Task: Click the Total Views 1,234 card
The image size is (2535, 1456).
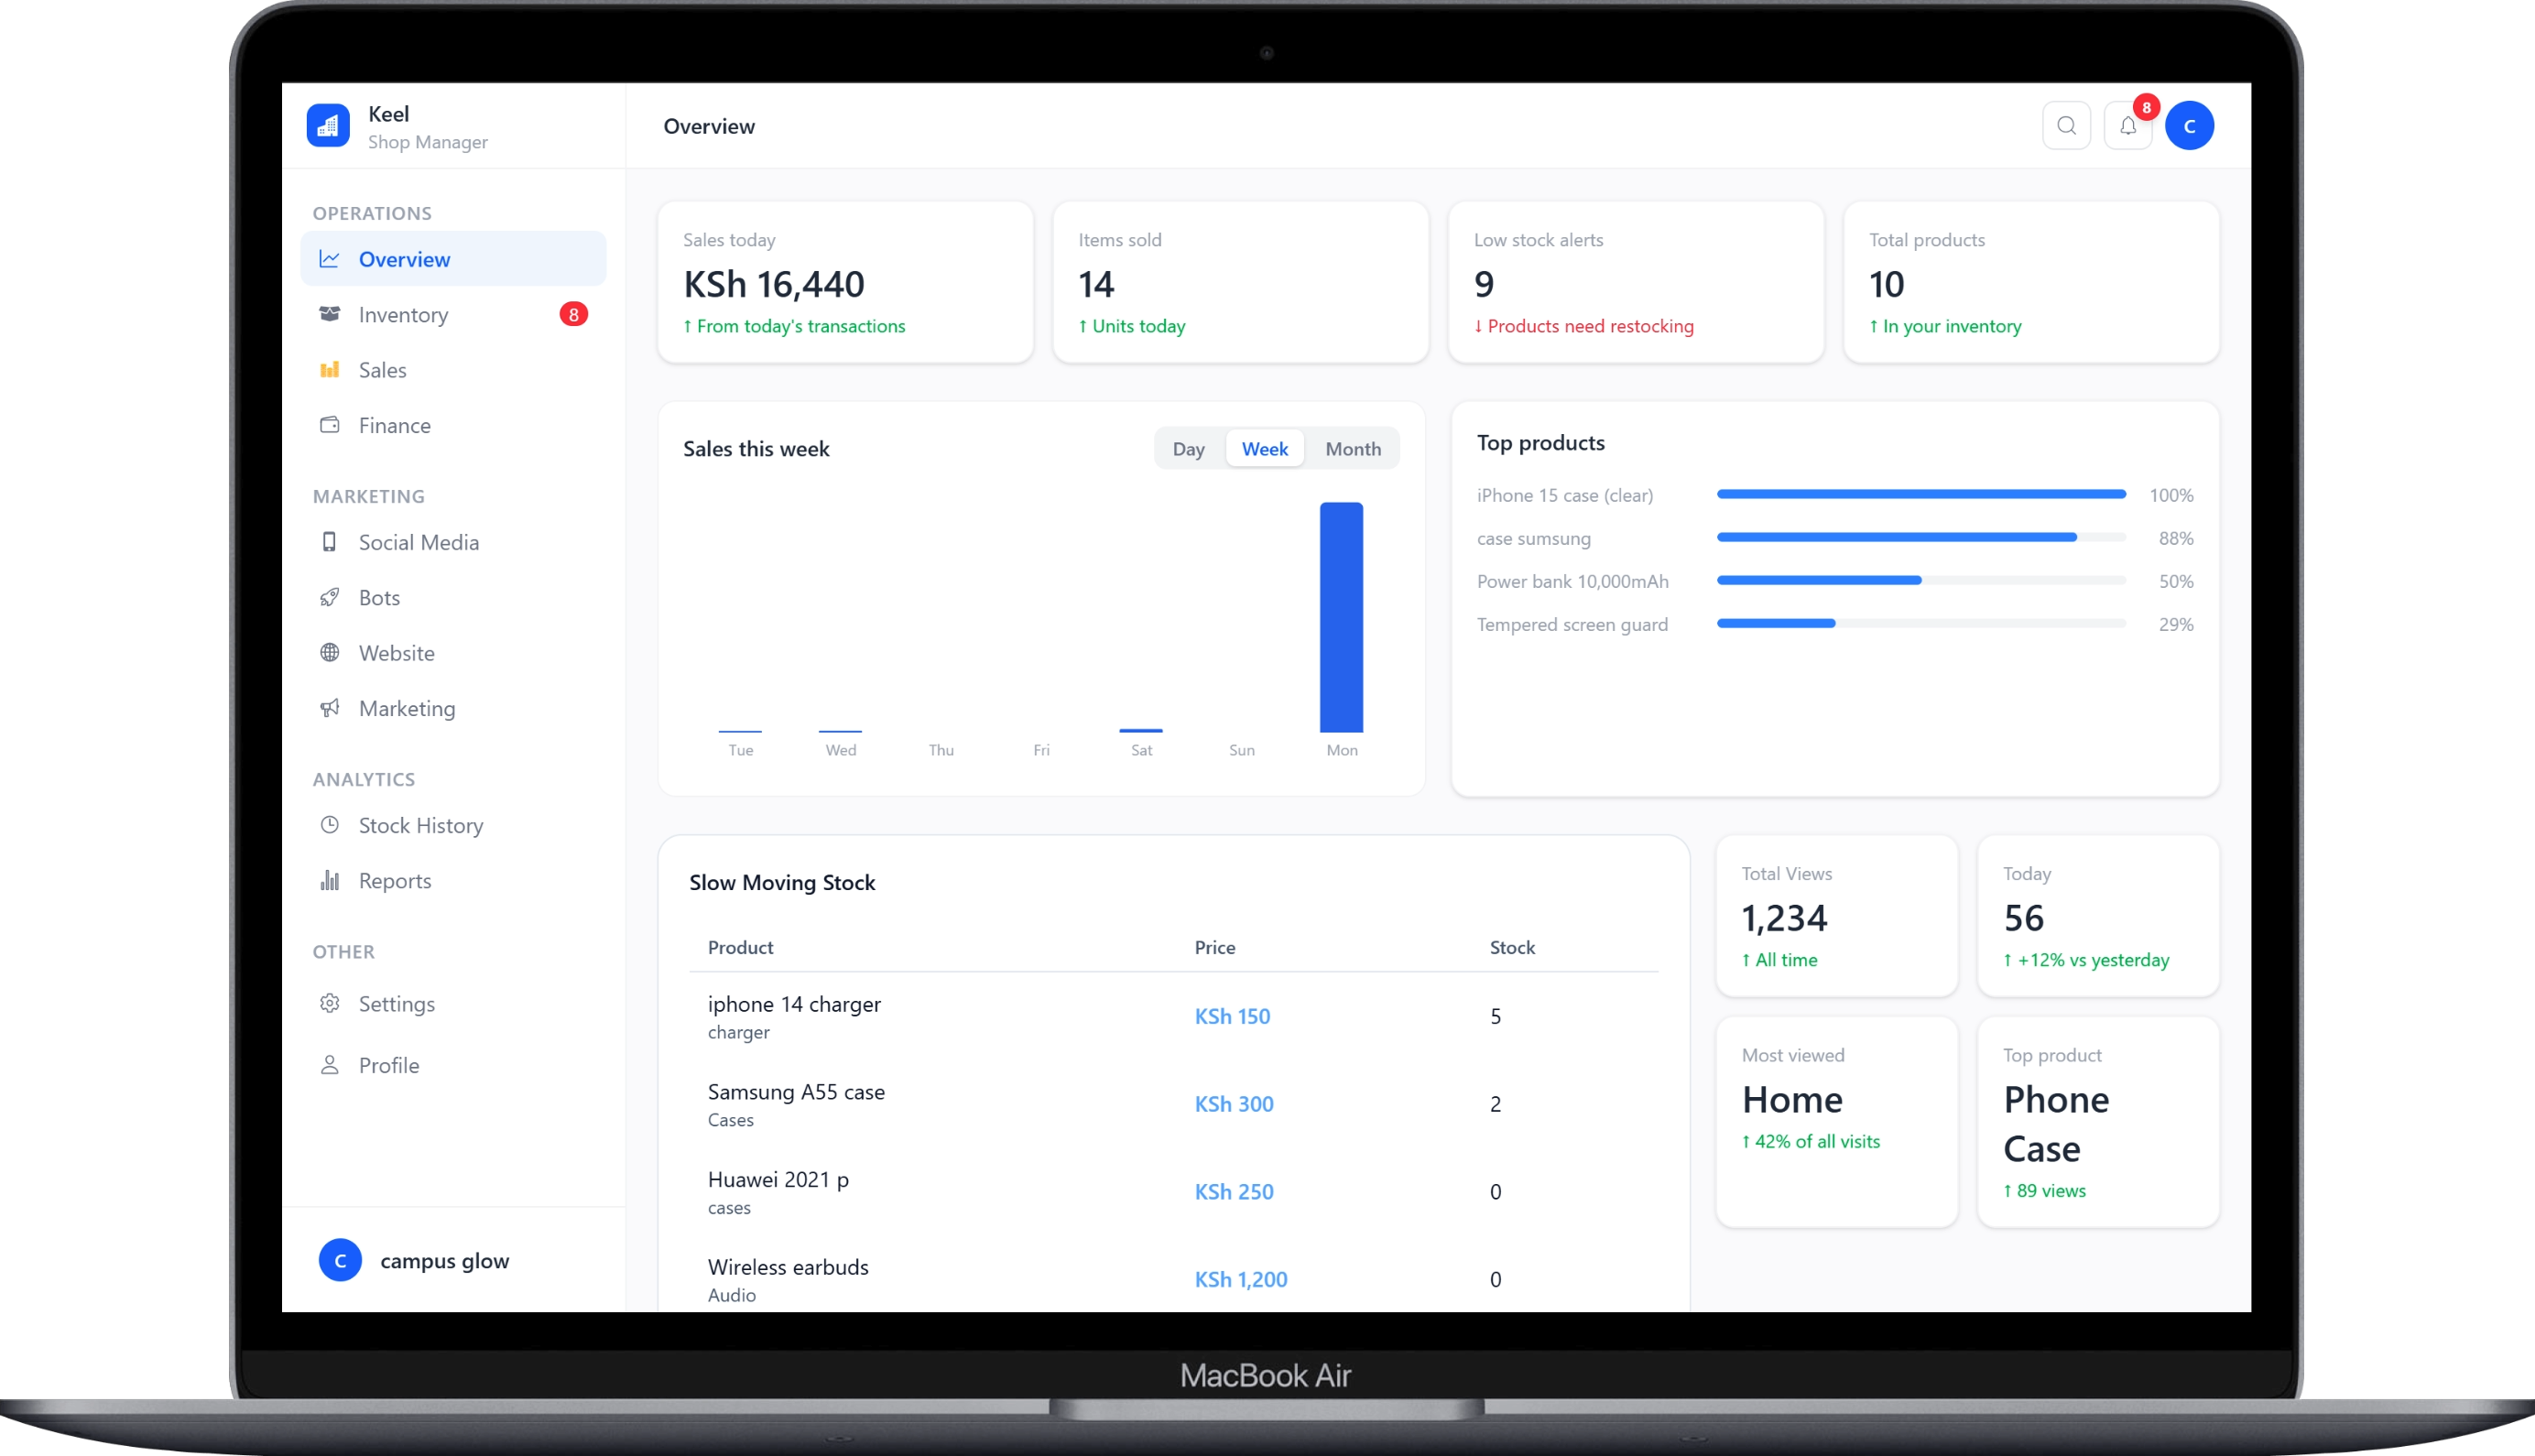Action: pos(1836,915)
